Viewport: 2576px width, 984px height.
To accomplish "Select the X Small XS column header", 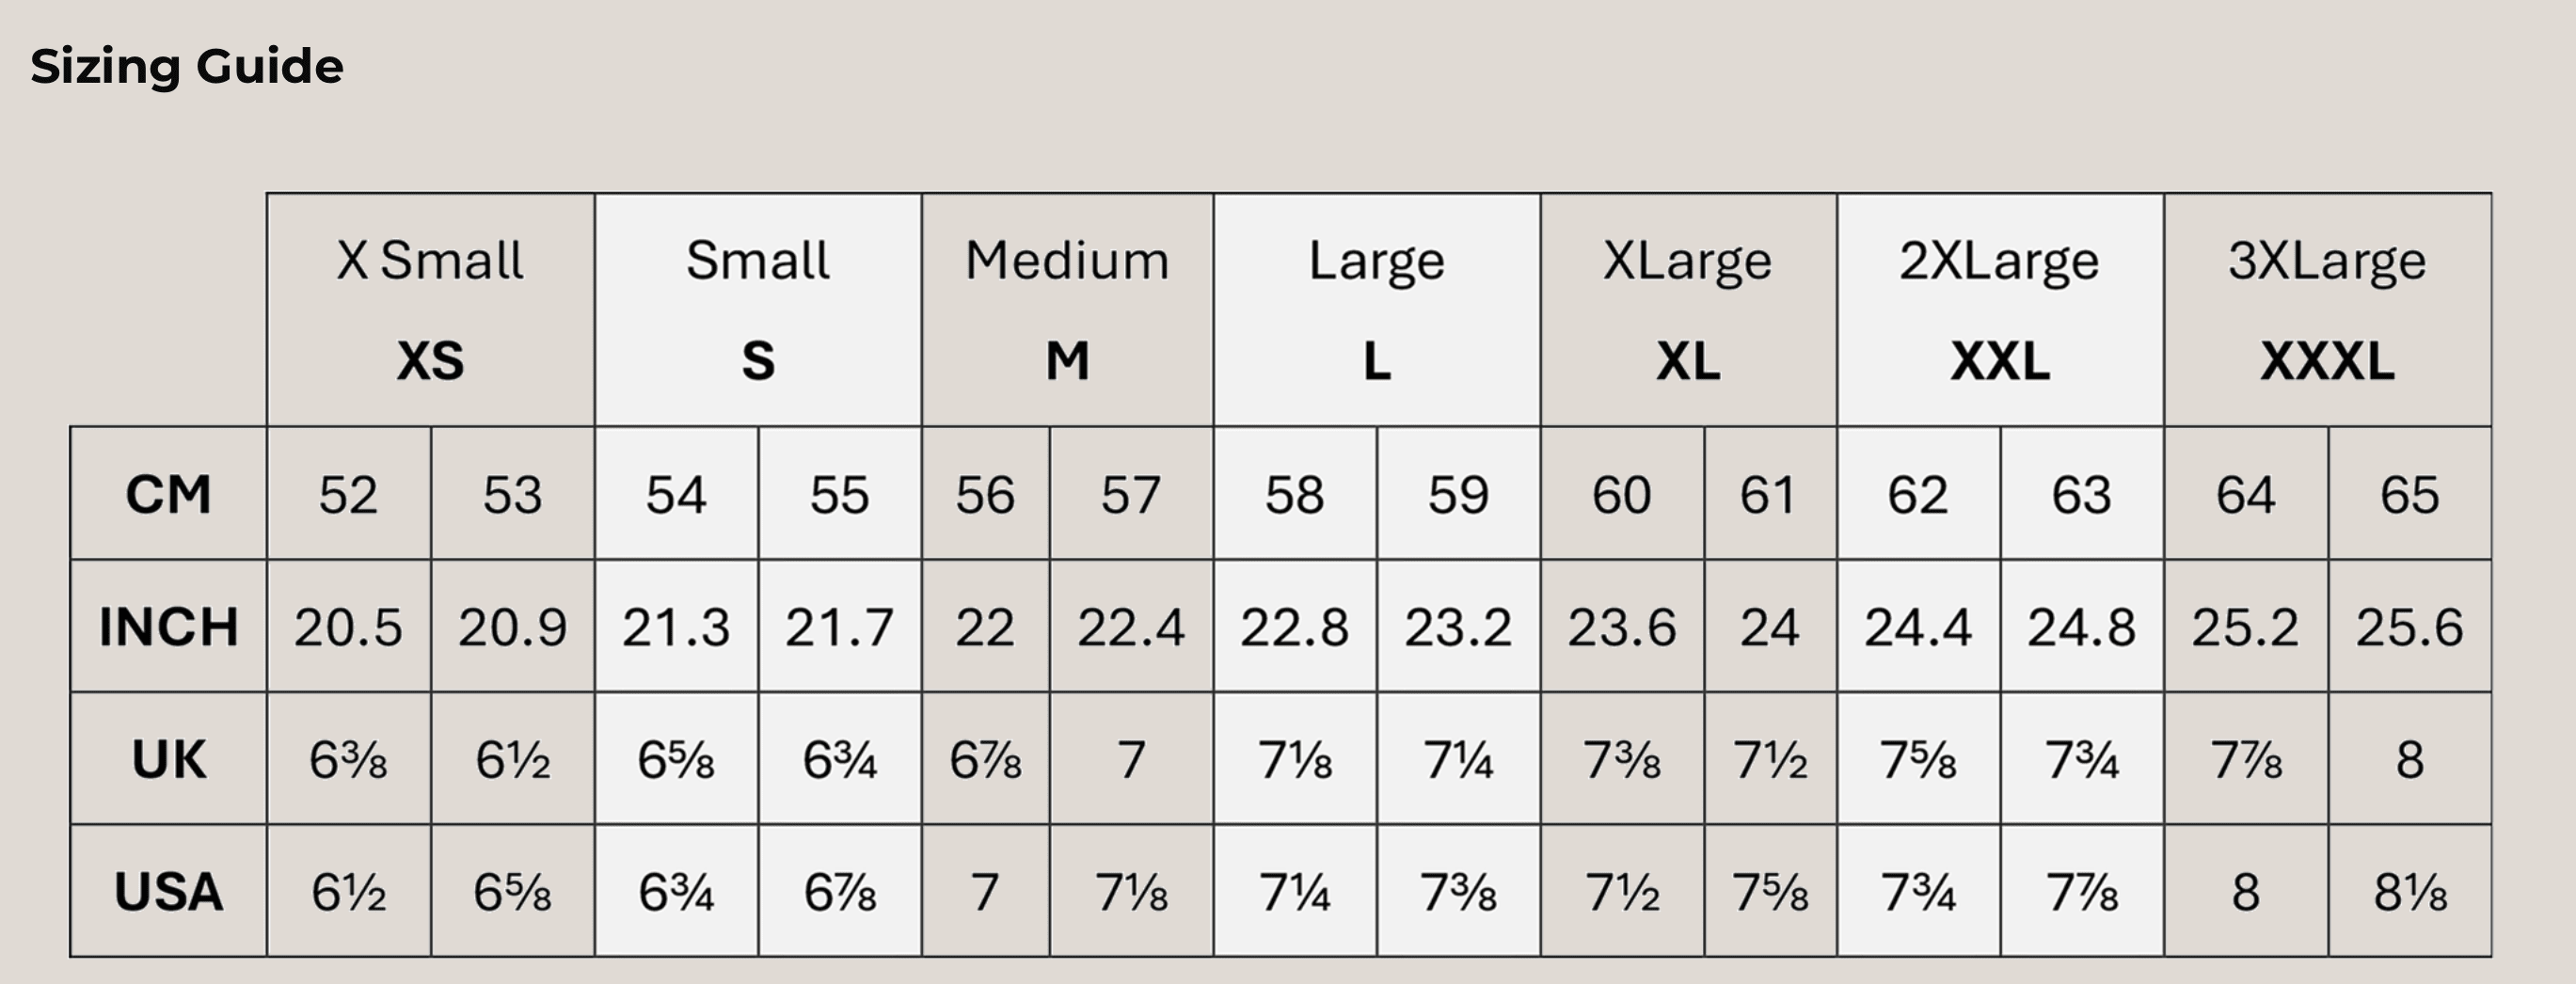I will click(x=430, y=309).
